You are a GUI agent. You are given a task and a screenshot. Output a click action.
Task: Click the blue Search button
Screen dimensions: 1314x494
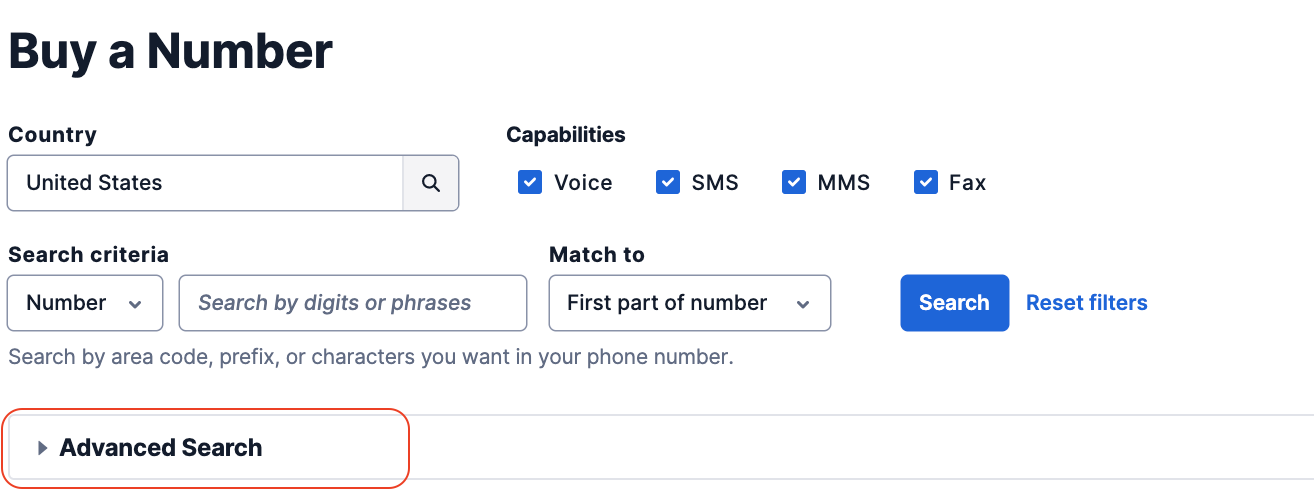click(955, 303)
